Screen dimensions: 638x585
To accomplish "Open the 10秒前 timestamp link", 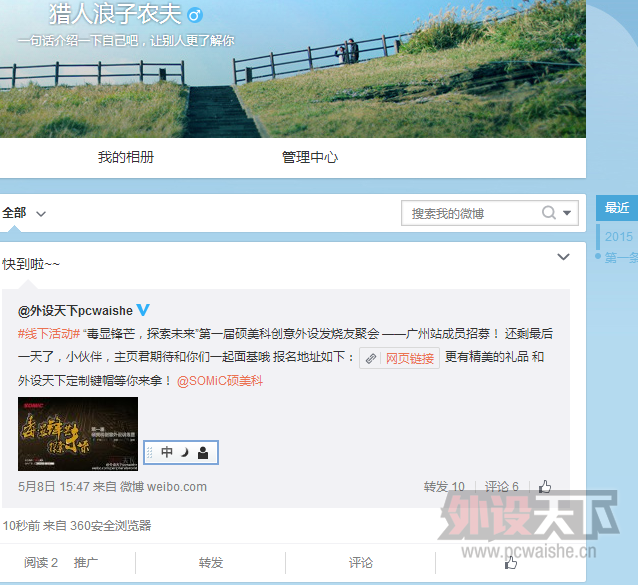I will pos(21,526).
